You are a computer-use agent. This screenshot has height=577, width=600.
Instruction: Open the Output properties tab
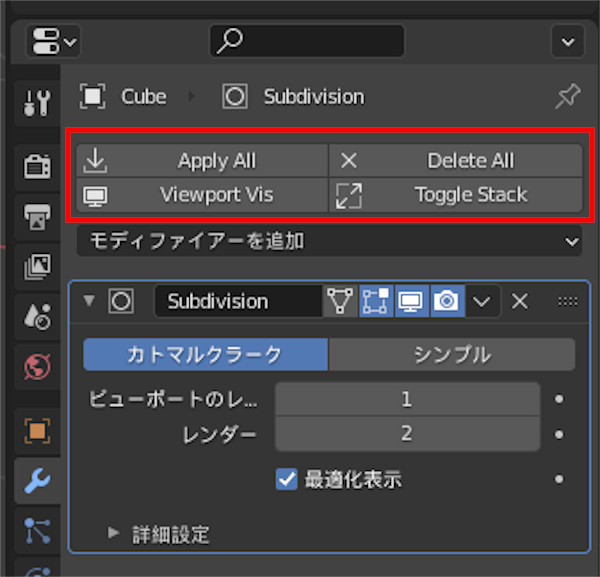coord(37,217)
